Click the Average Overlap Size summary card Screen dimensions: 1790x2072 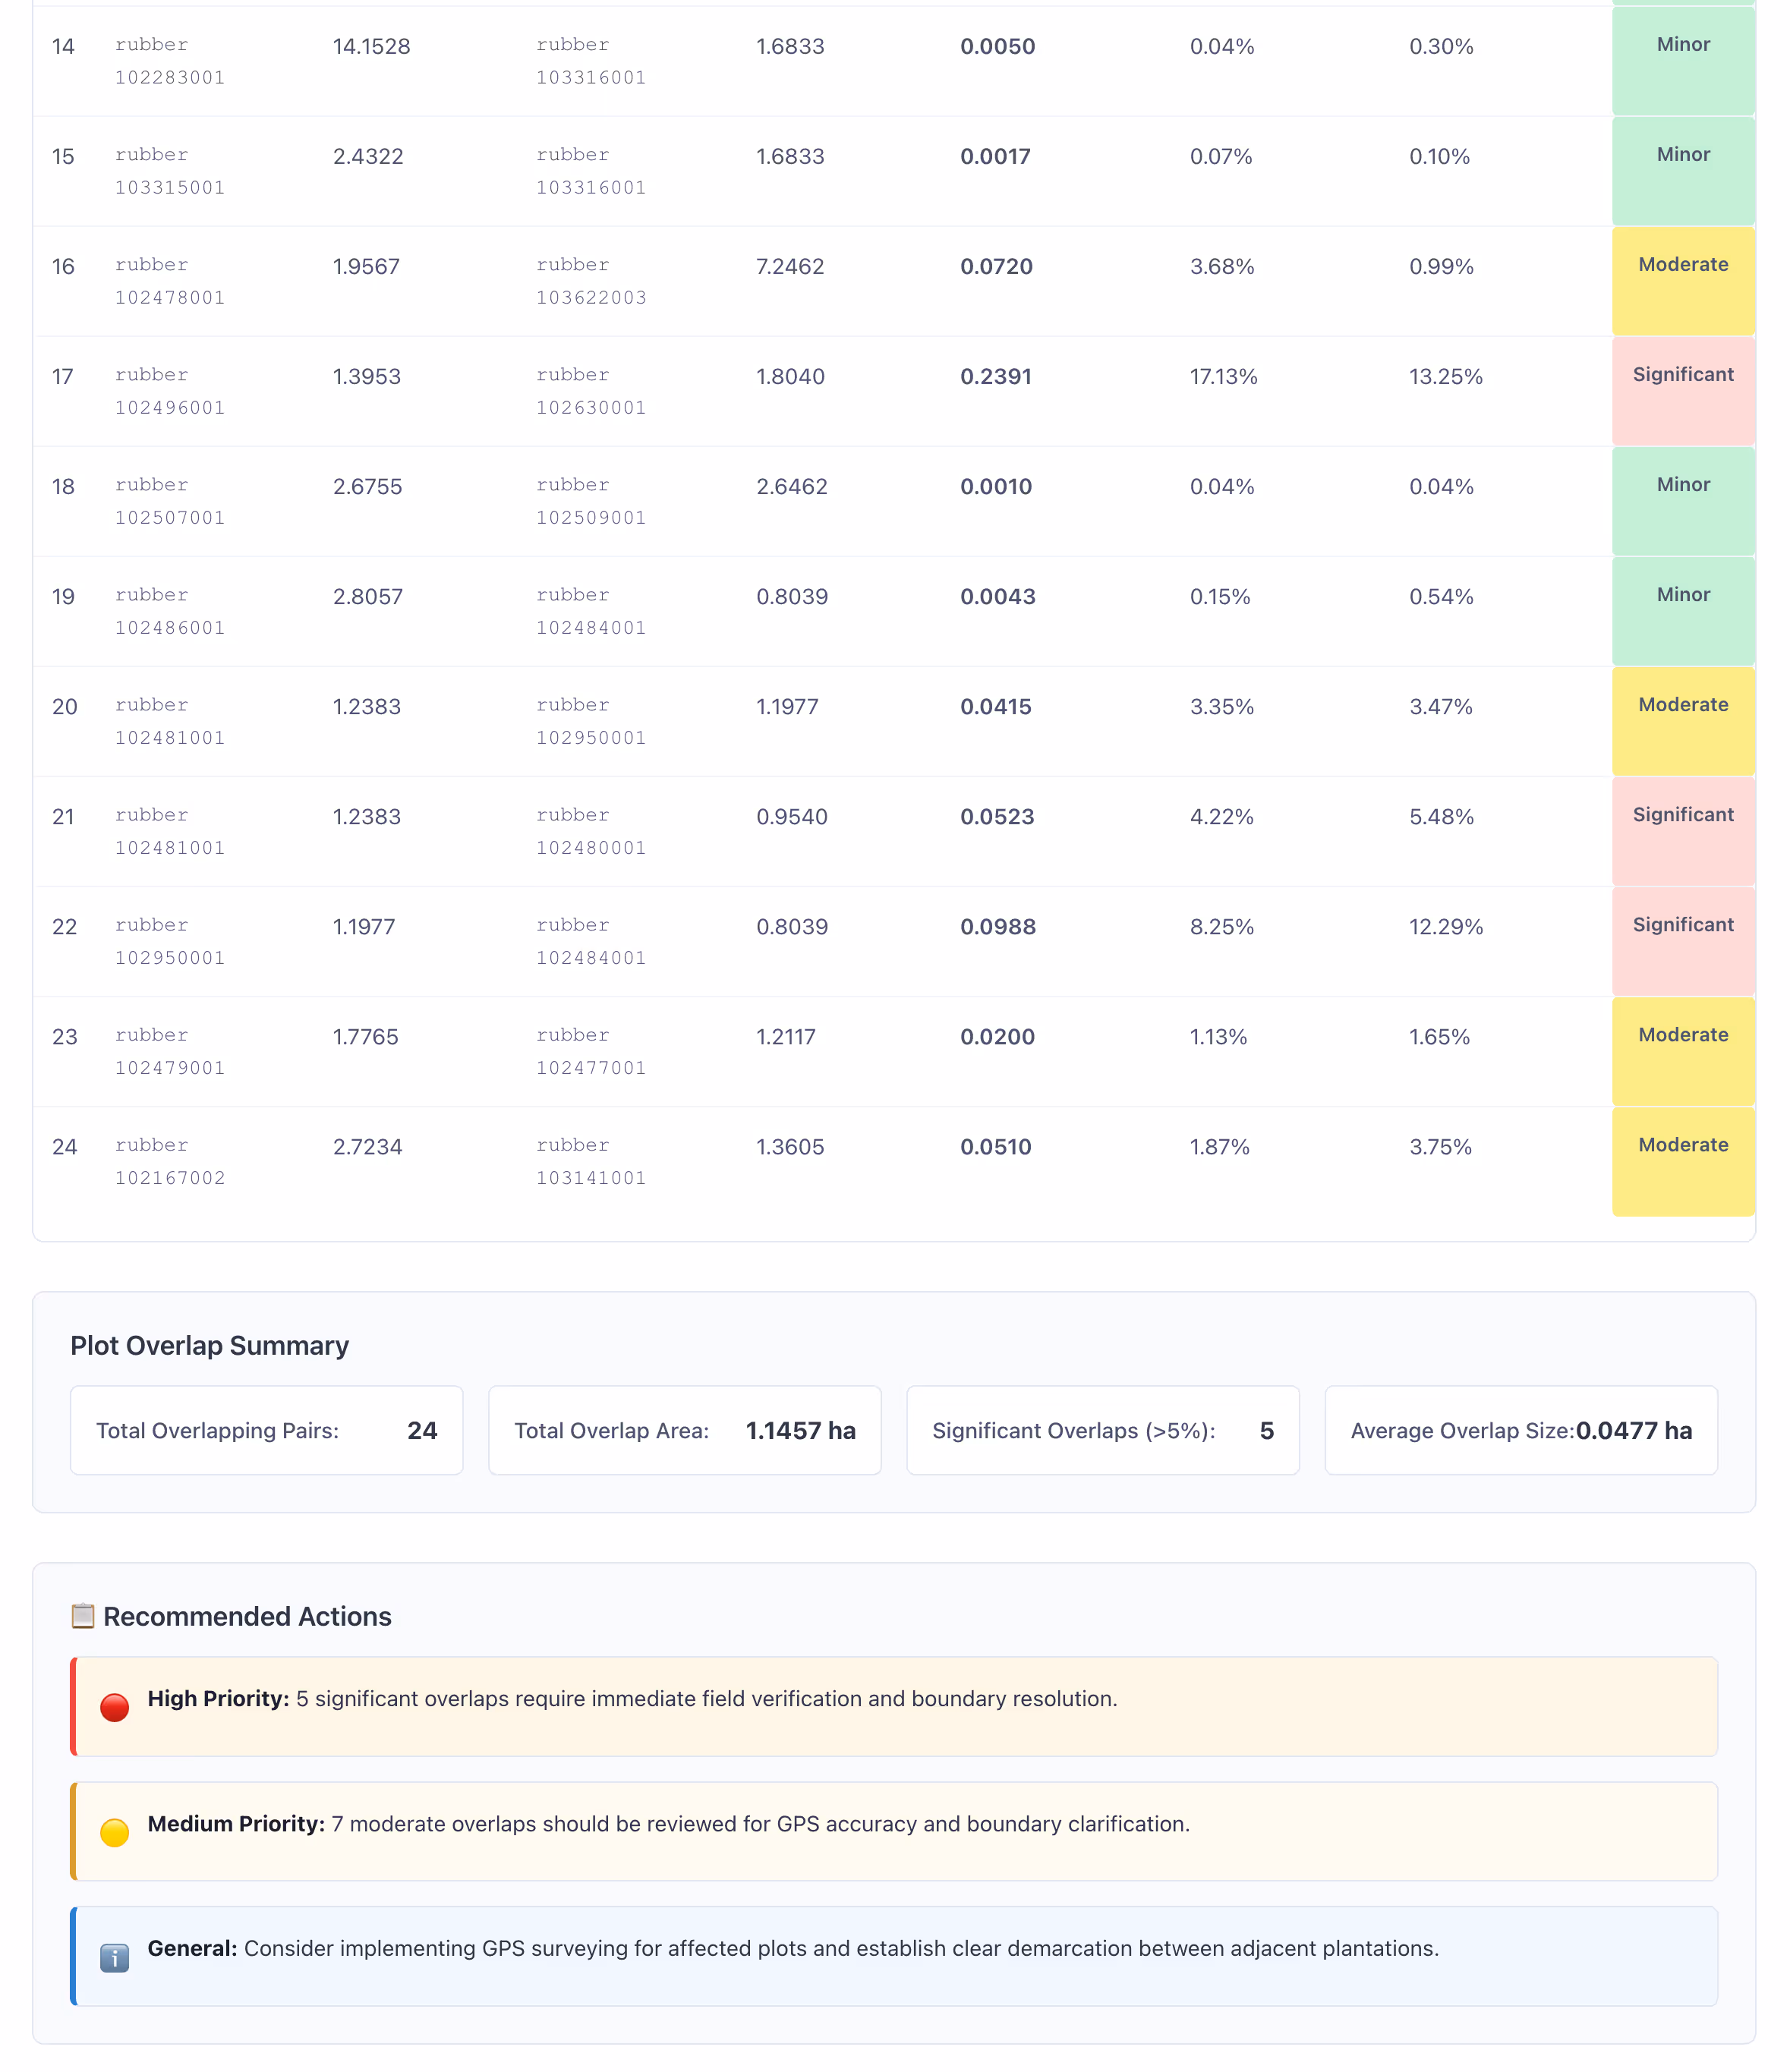click(x=1521, y=1430)
